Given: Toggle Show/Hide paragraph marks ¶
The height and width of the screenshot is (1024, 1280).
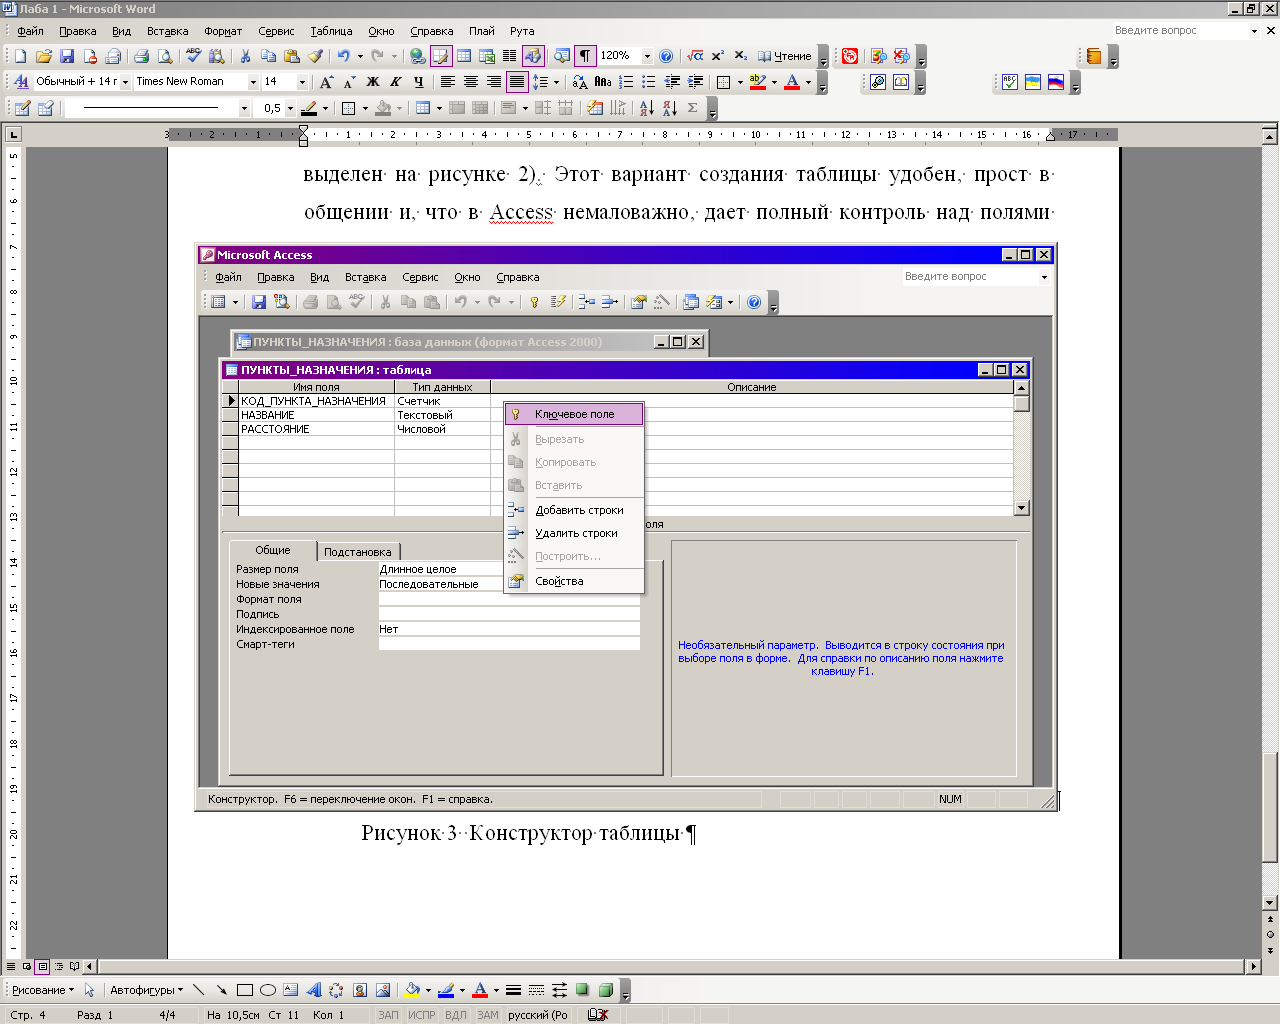Looking at the screenshot, I should point(585,56).
